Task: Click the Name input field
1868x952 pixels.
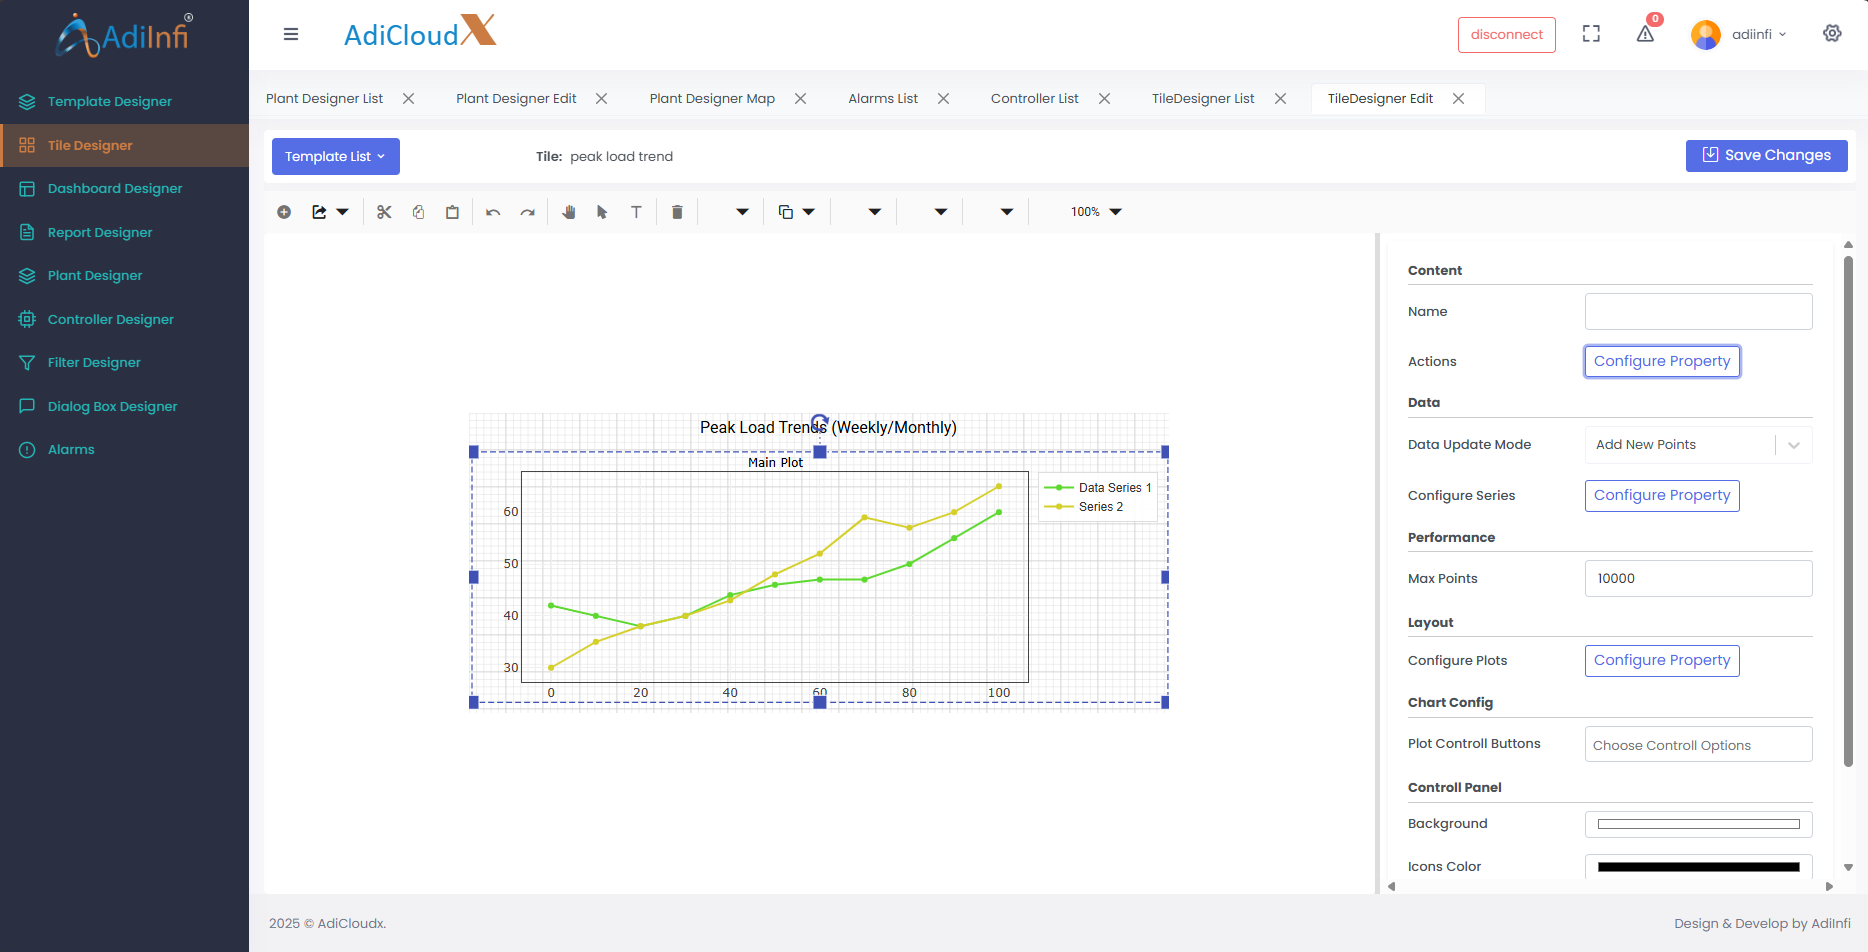Action: click(x=1698, y=311)
